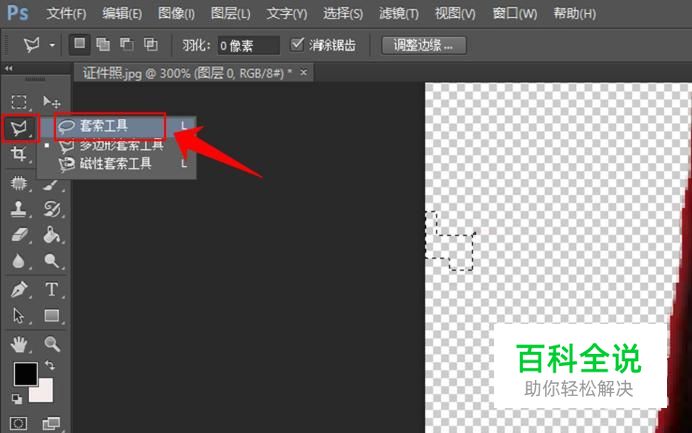Open the 窗口(W) menu
This screenshot has width=692, height=433.
(515, 14)
